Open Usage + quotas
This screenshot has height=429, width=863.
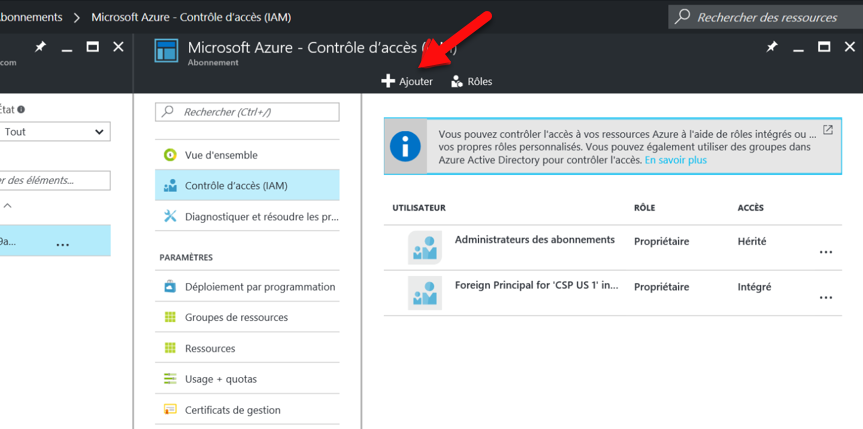[247, 379]
